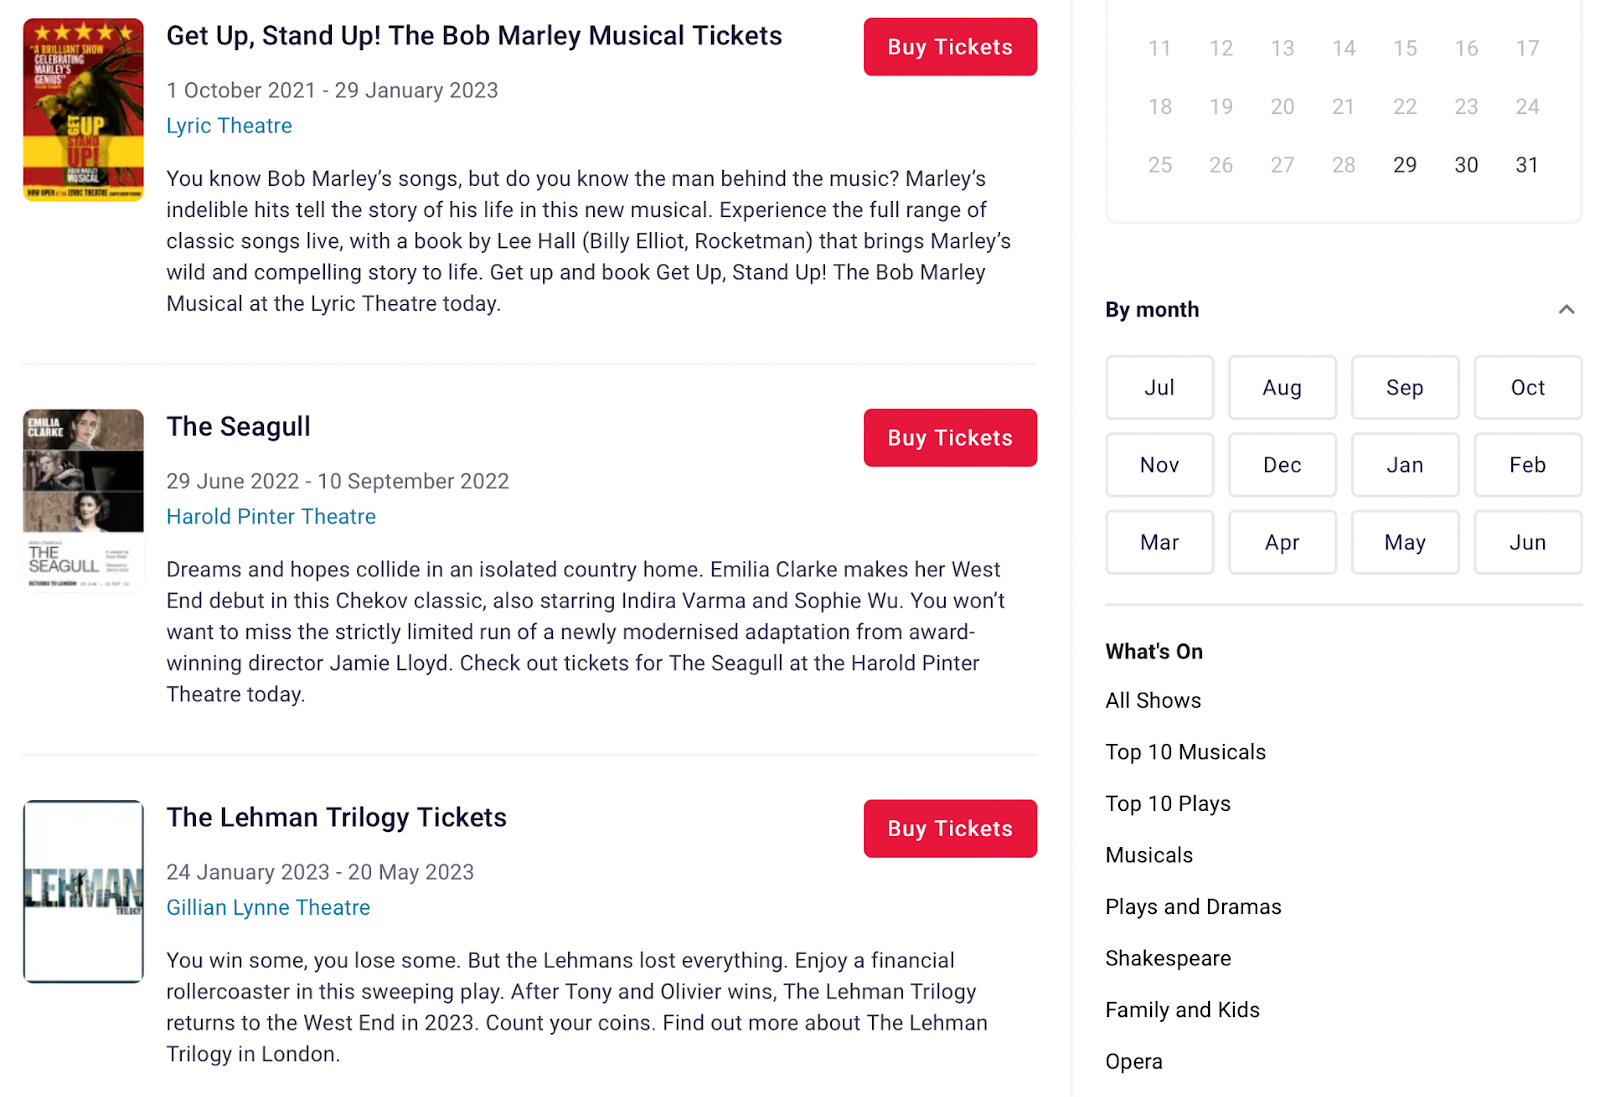This screenshot has height=1097, width=1600.
Task: Filter shows by the month Mar
Action: point(1159,543)
